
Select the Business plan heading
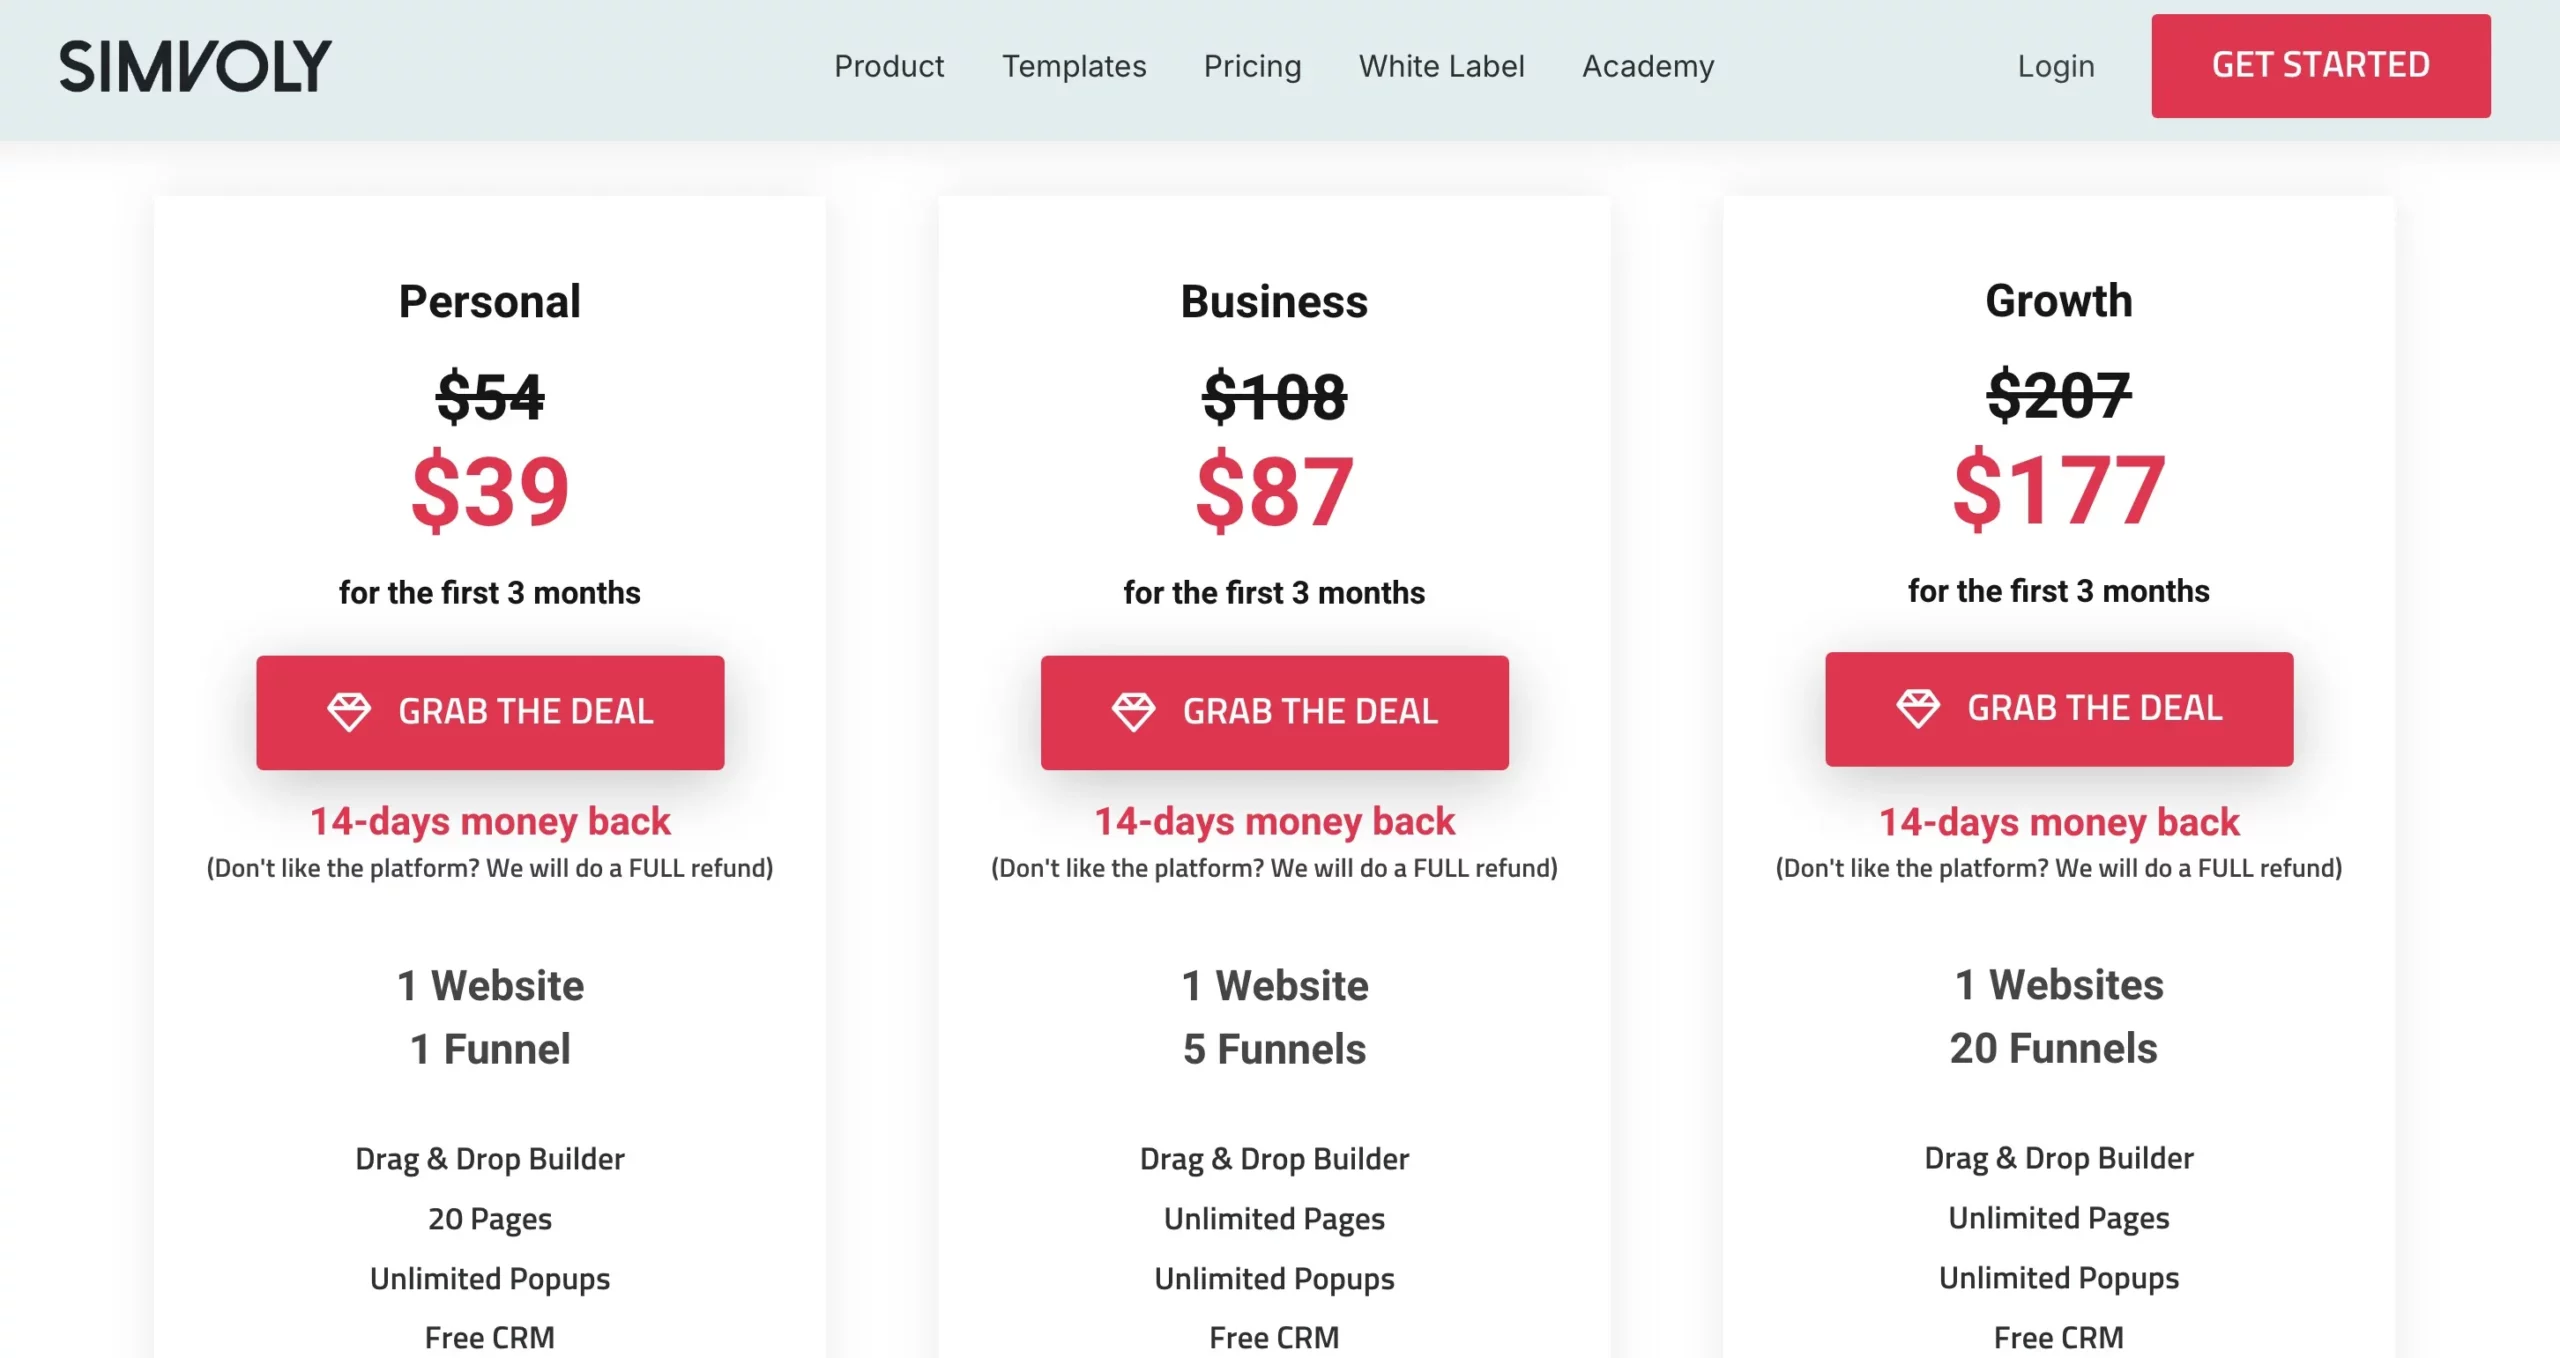pyautogui.click(x=1274, y=301)
